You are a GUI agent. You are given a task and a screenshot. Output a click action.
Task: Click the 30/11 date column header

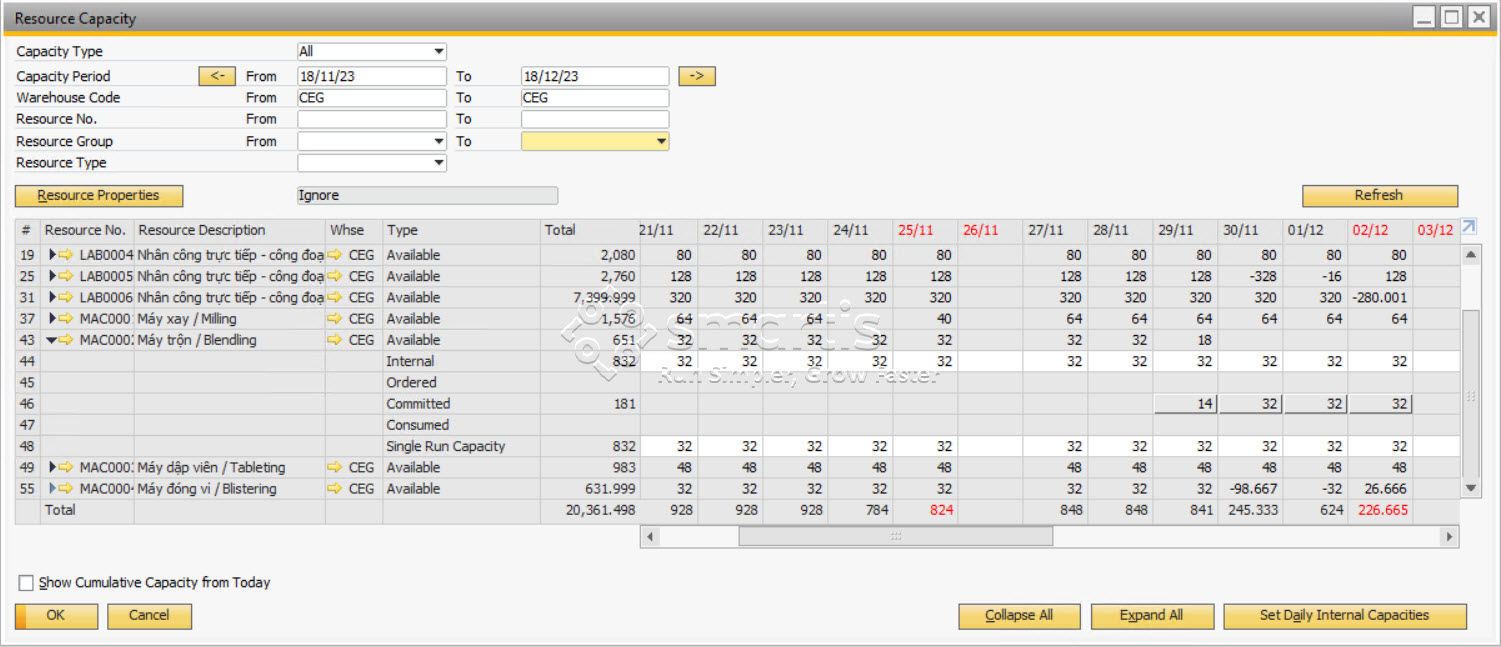[1250, 230]
